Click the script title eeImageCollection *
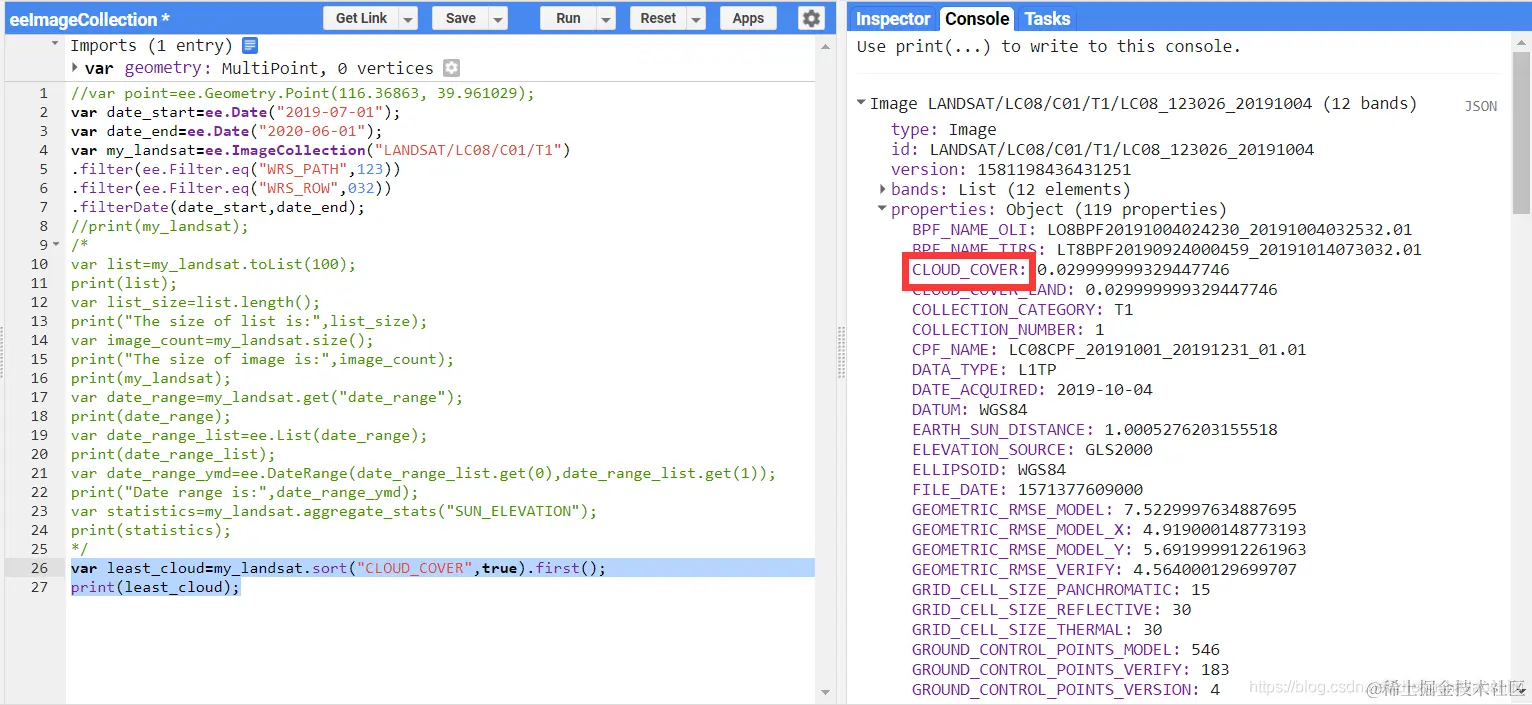The height and width of the screenshot is (705, 1532). [89, 19]
